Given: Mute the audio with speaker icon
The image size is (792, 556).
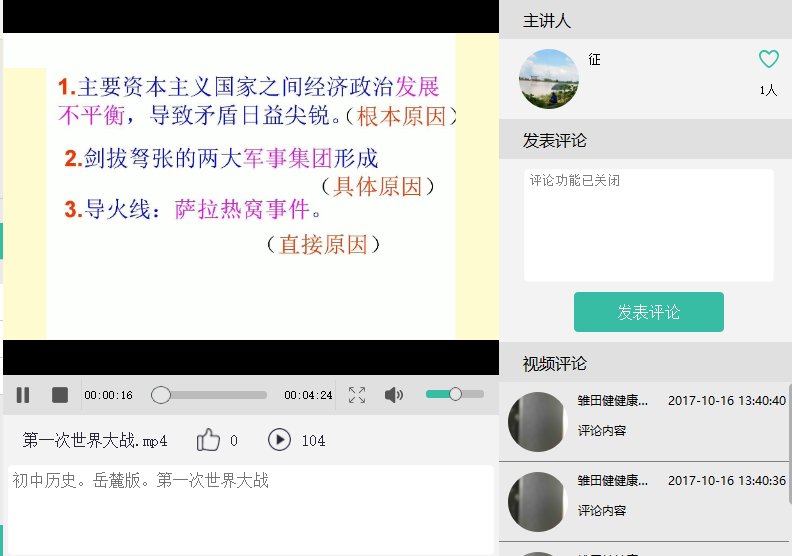Looking at the screenshot, I should coord(393,395).
